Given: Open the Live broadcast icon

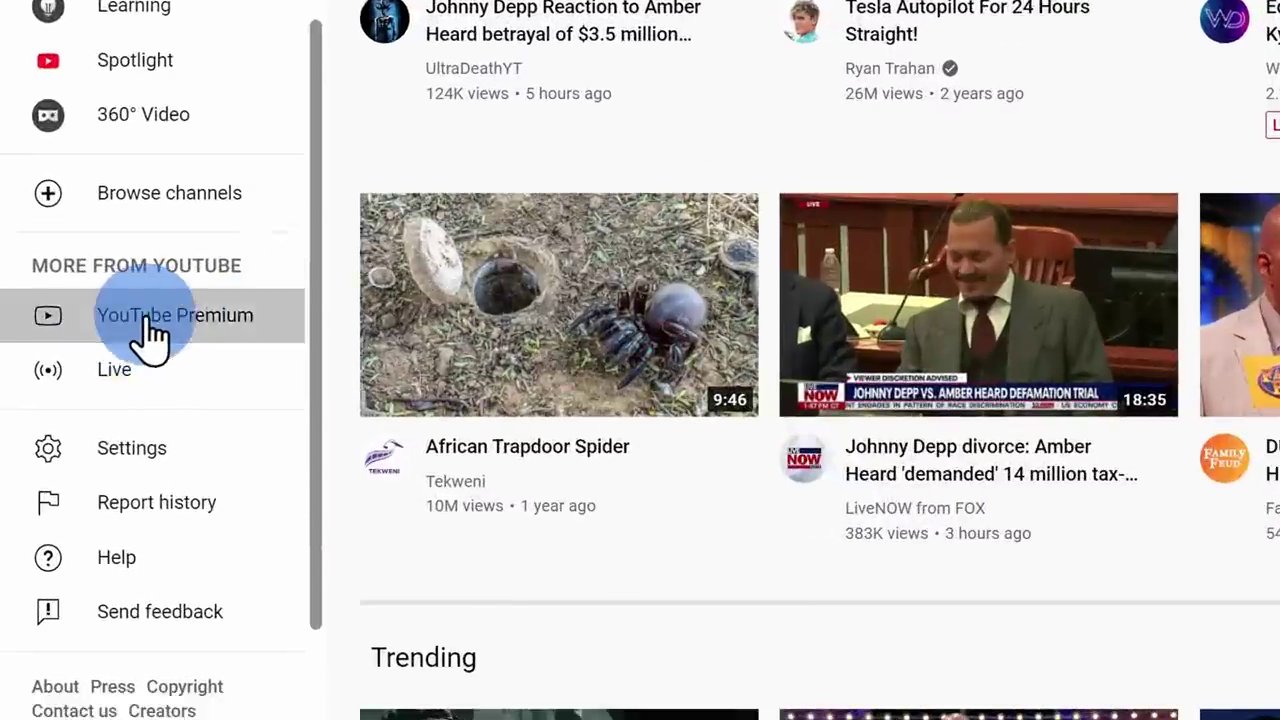Looking at the screenshot, I should tap(47, 370).
